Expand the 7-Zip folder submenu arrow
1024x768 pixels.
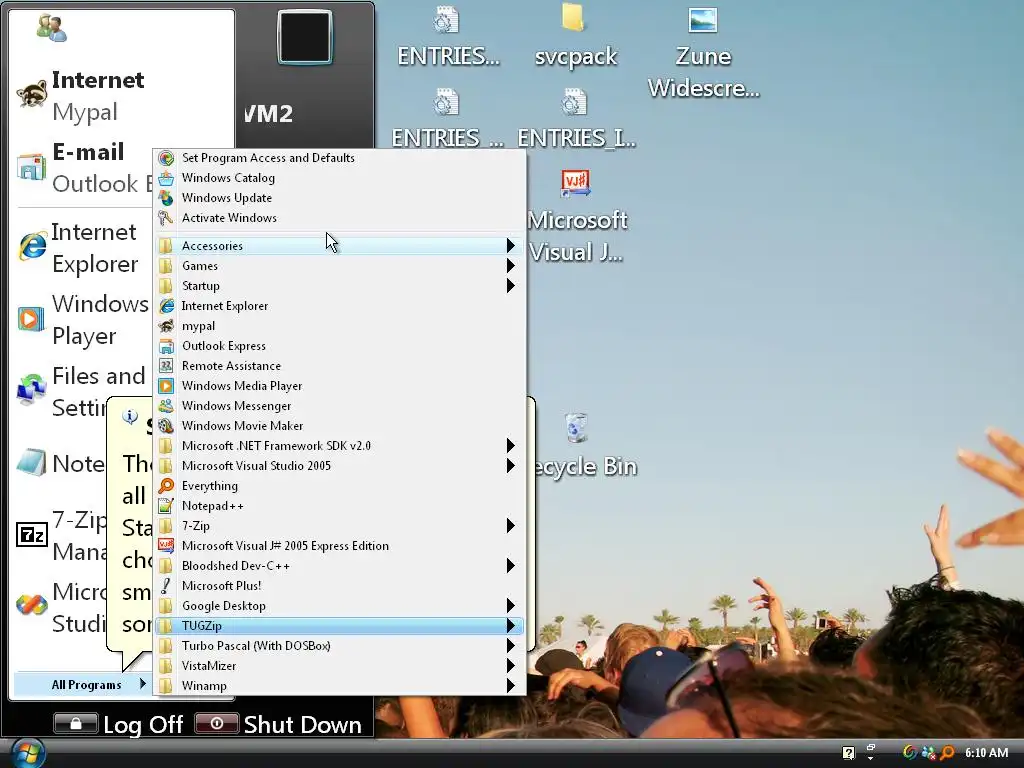point(511,526)
